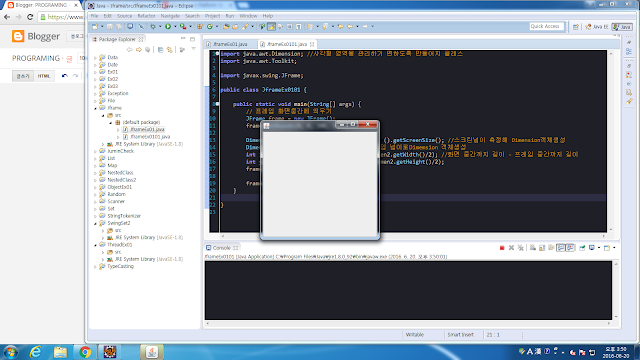
Task: Click Pin Console icon
Action: pyautogui.click(x=582, y=248)
